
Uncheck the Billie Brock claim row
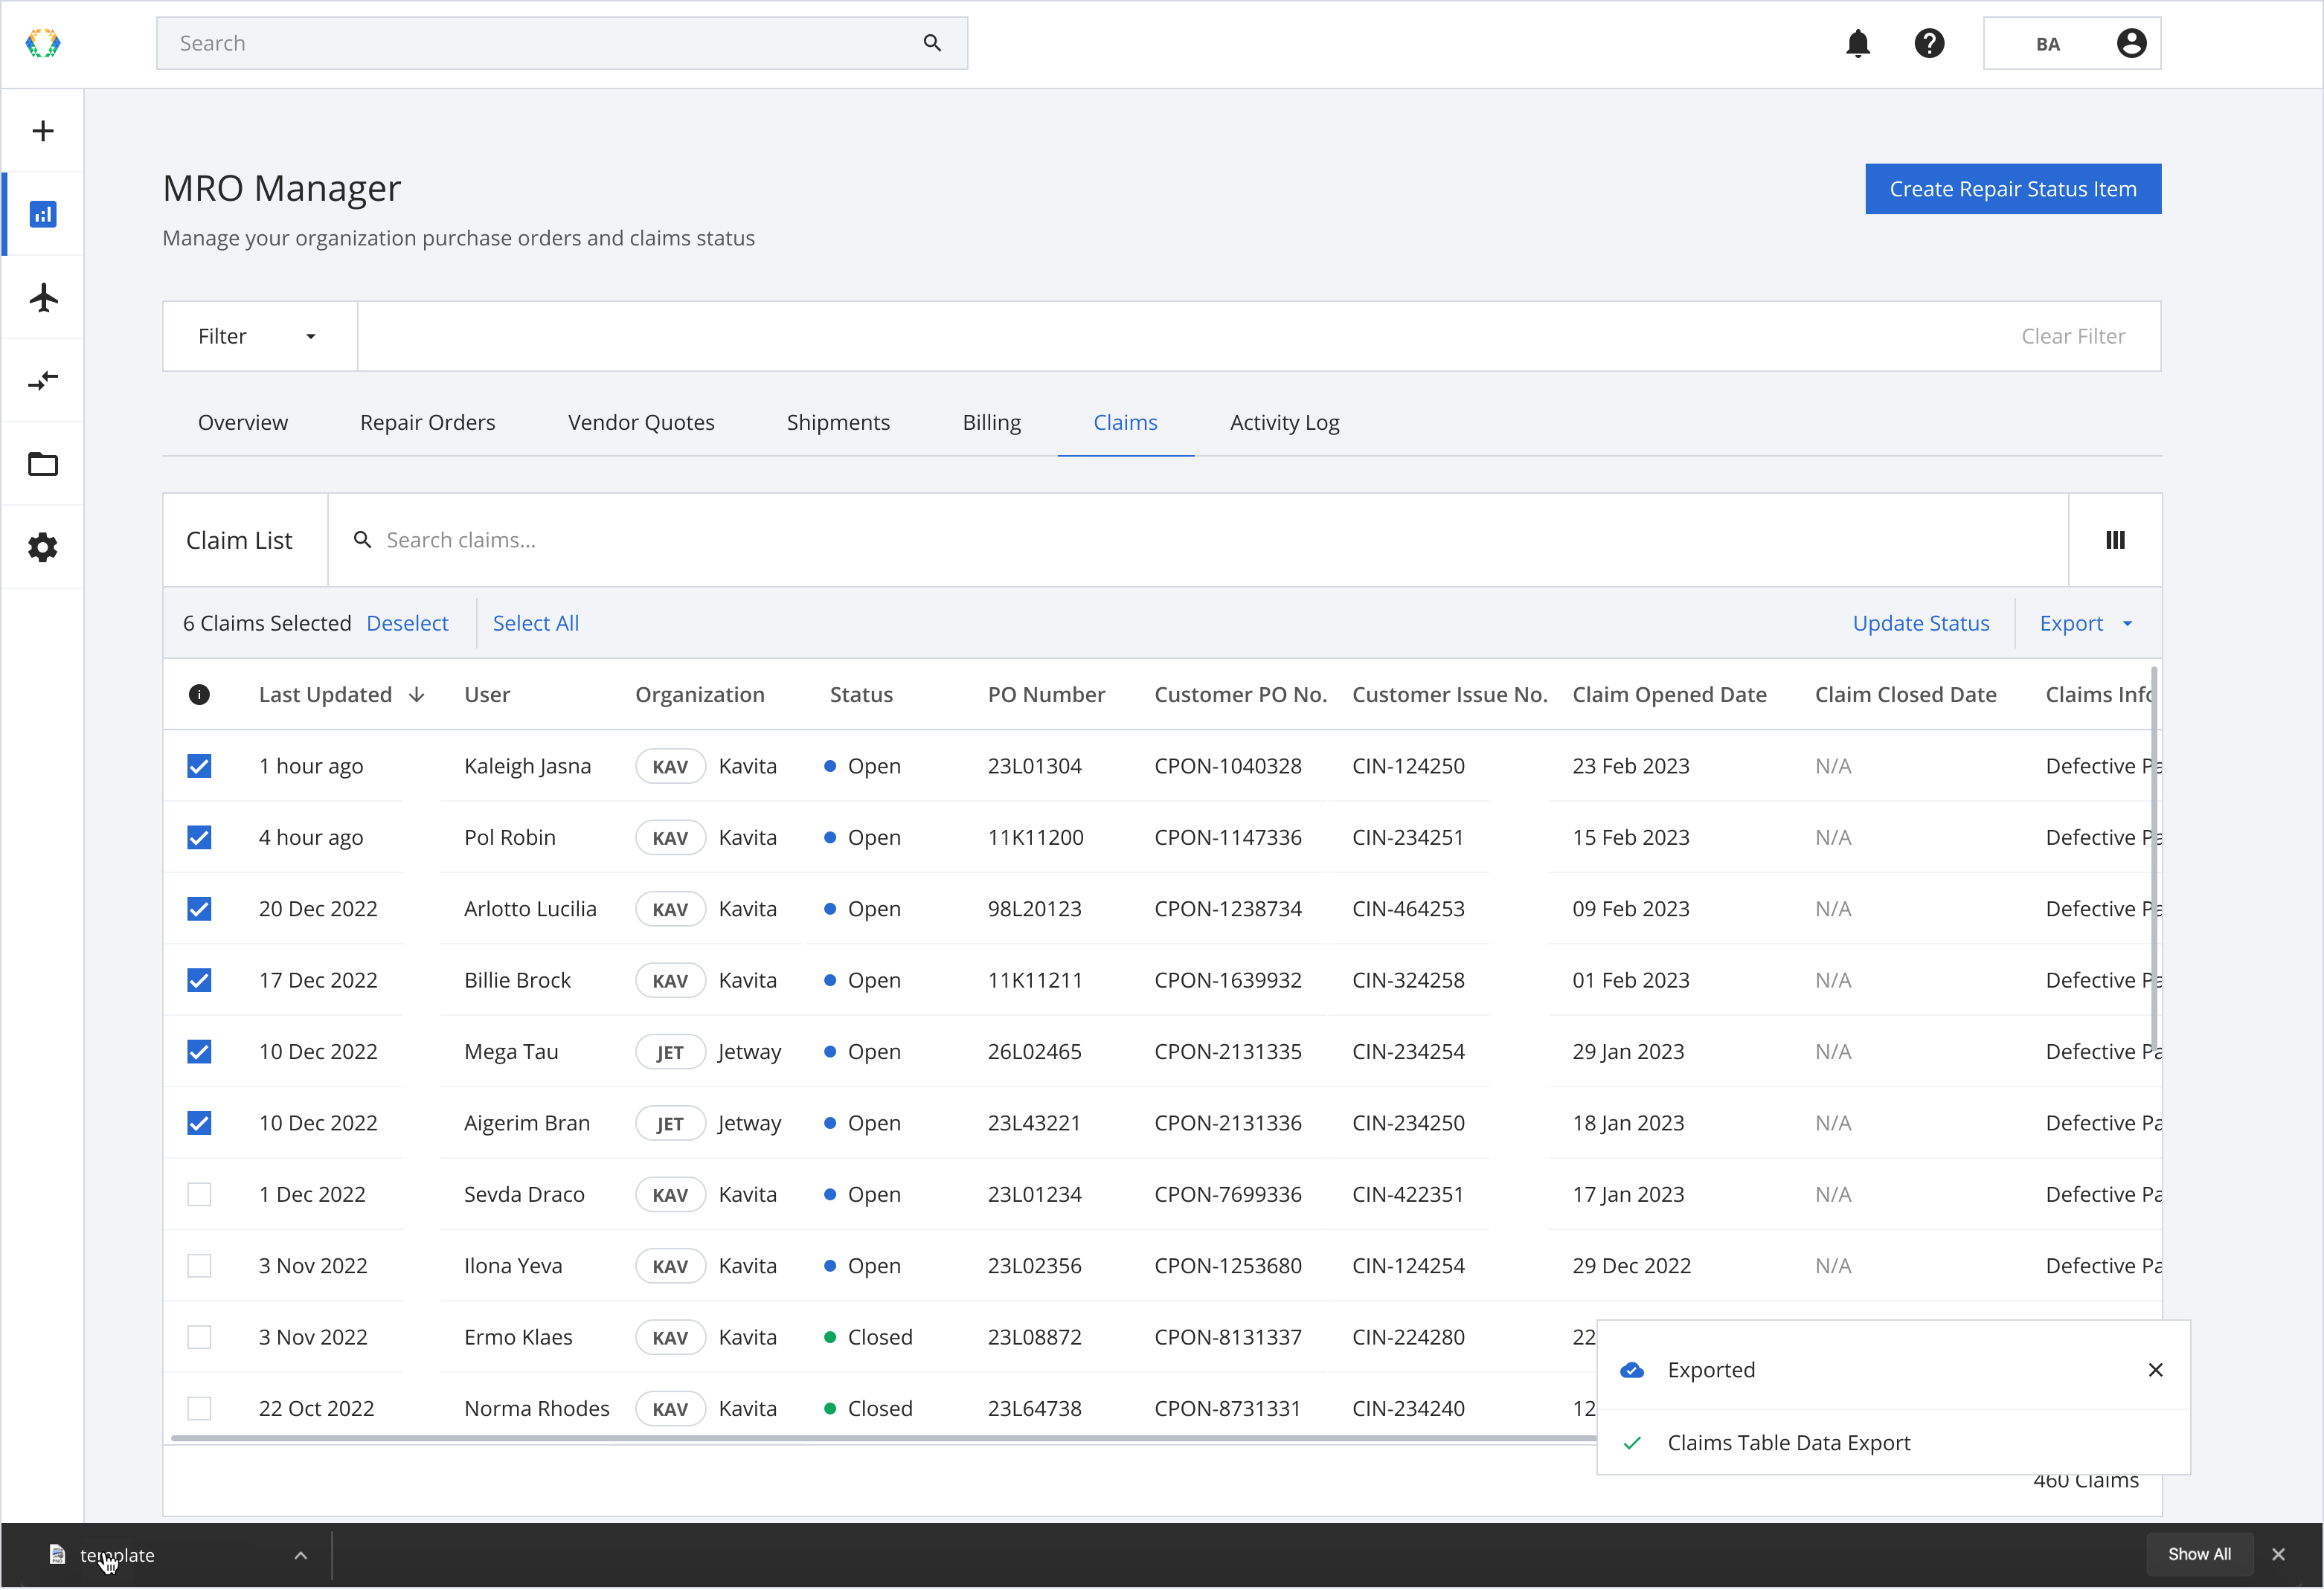[199, 980]
